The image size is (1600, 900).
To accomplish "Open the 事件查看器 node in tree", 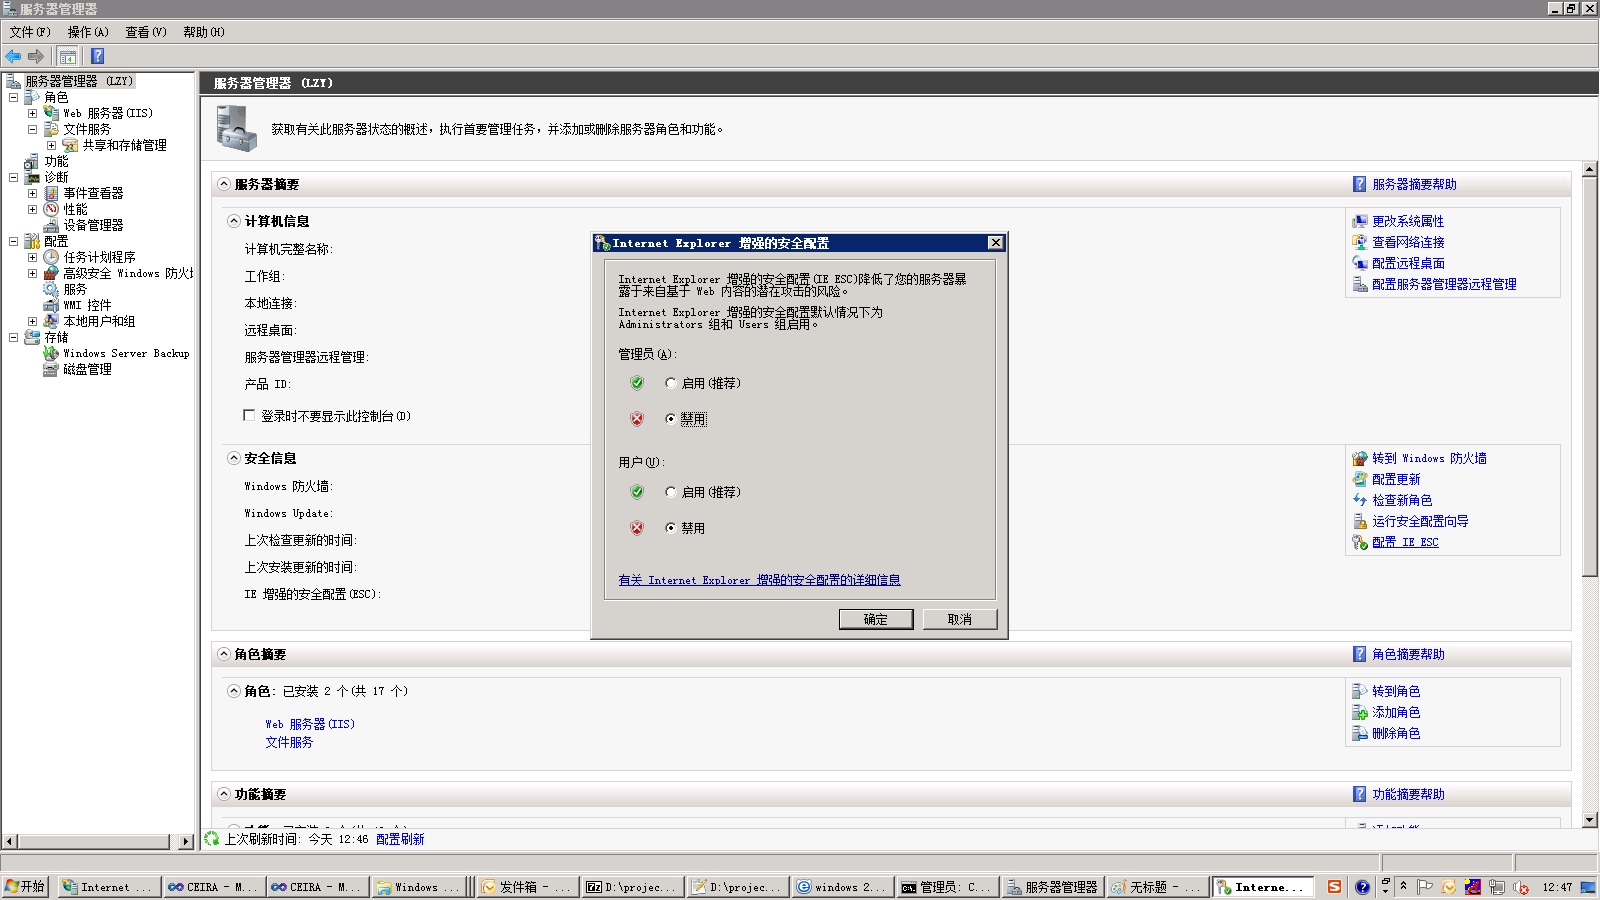I will pyautogui.click(x=93, y=193).
